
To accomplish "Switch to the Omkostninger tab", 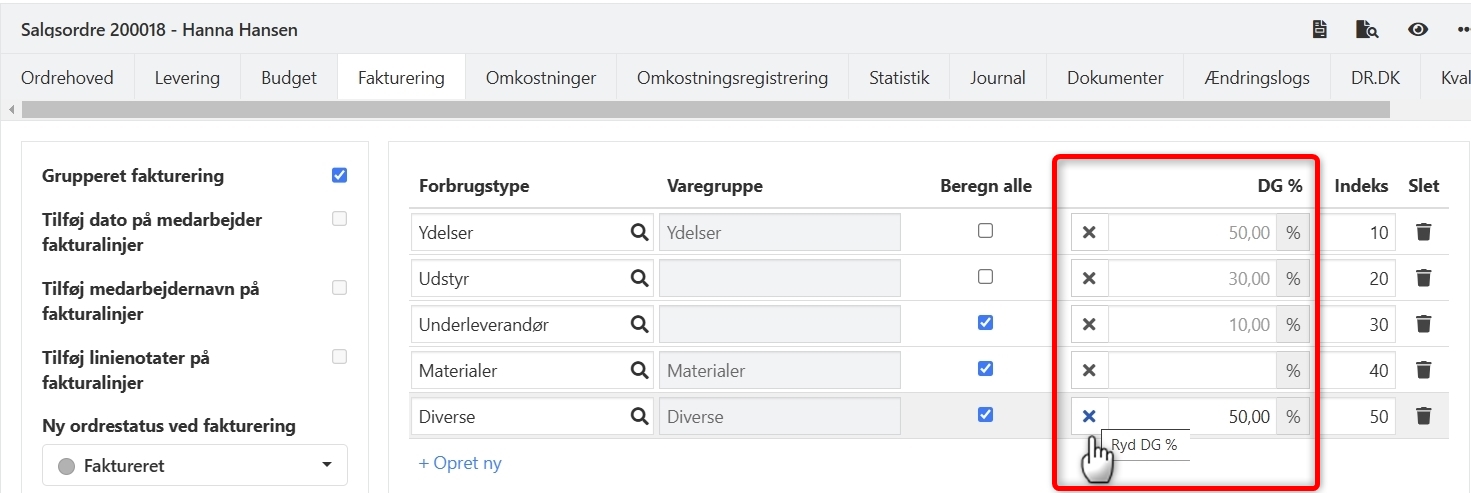I will pos(540,78).
